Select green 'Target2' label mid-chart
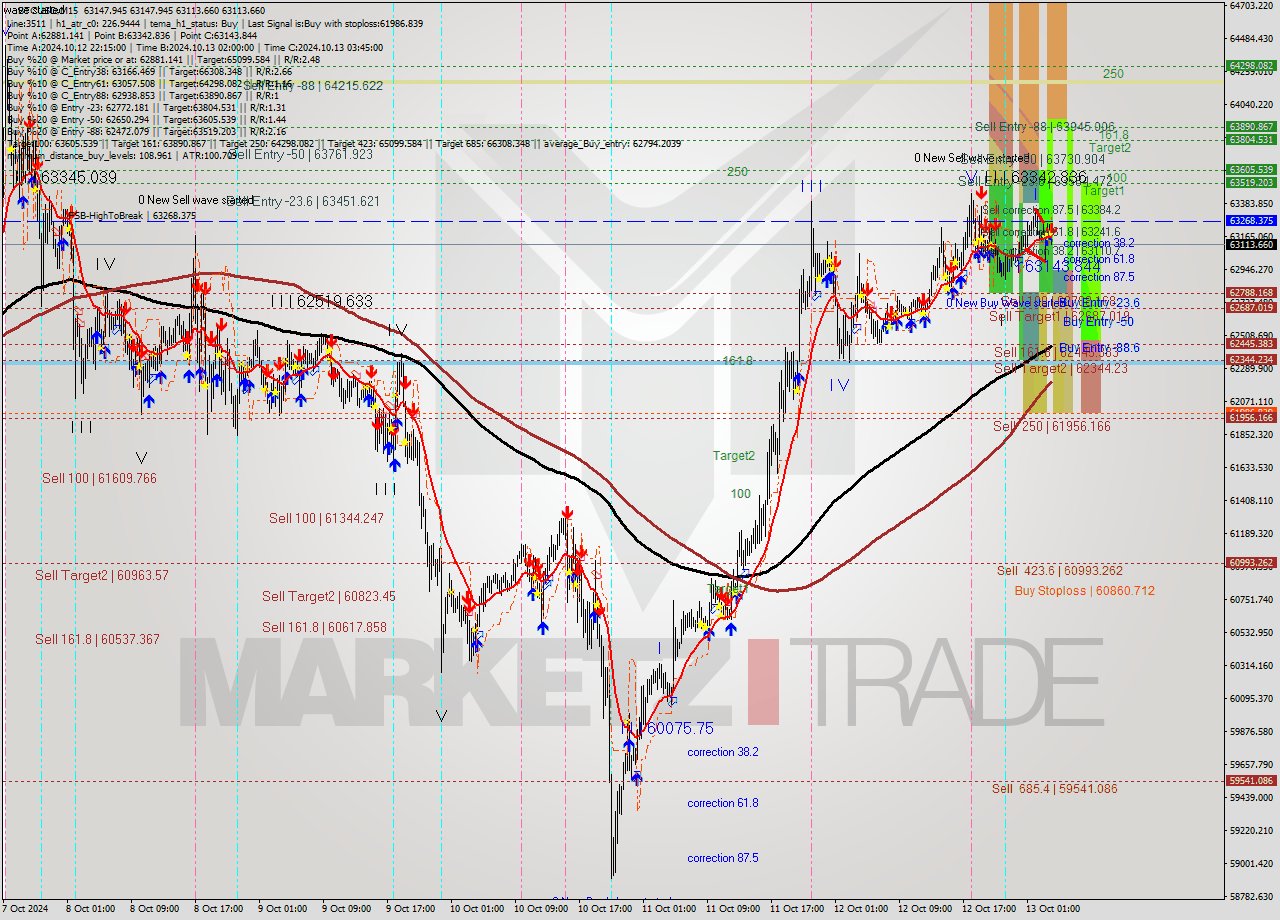This screenshot has width=1280, height=920. 733,456
